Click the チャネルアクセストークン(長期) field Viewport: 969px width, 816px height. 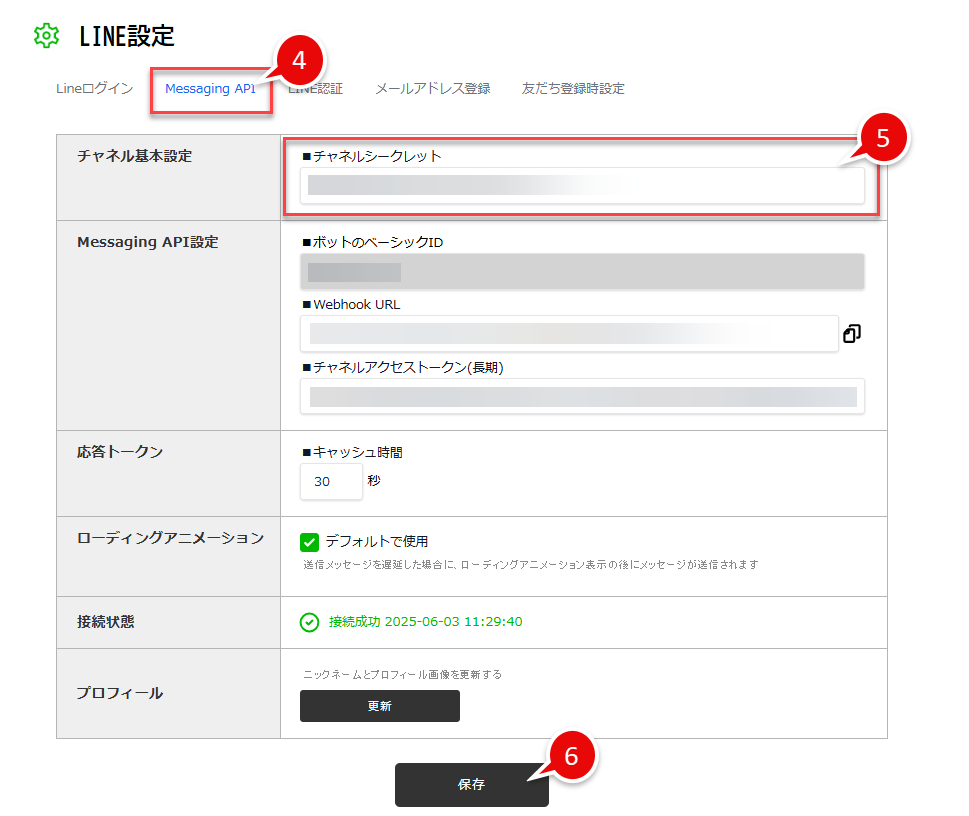pos(582,396)
